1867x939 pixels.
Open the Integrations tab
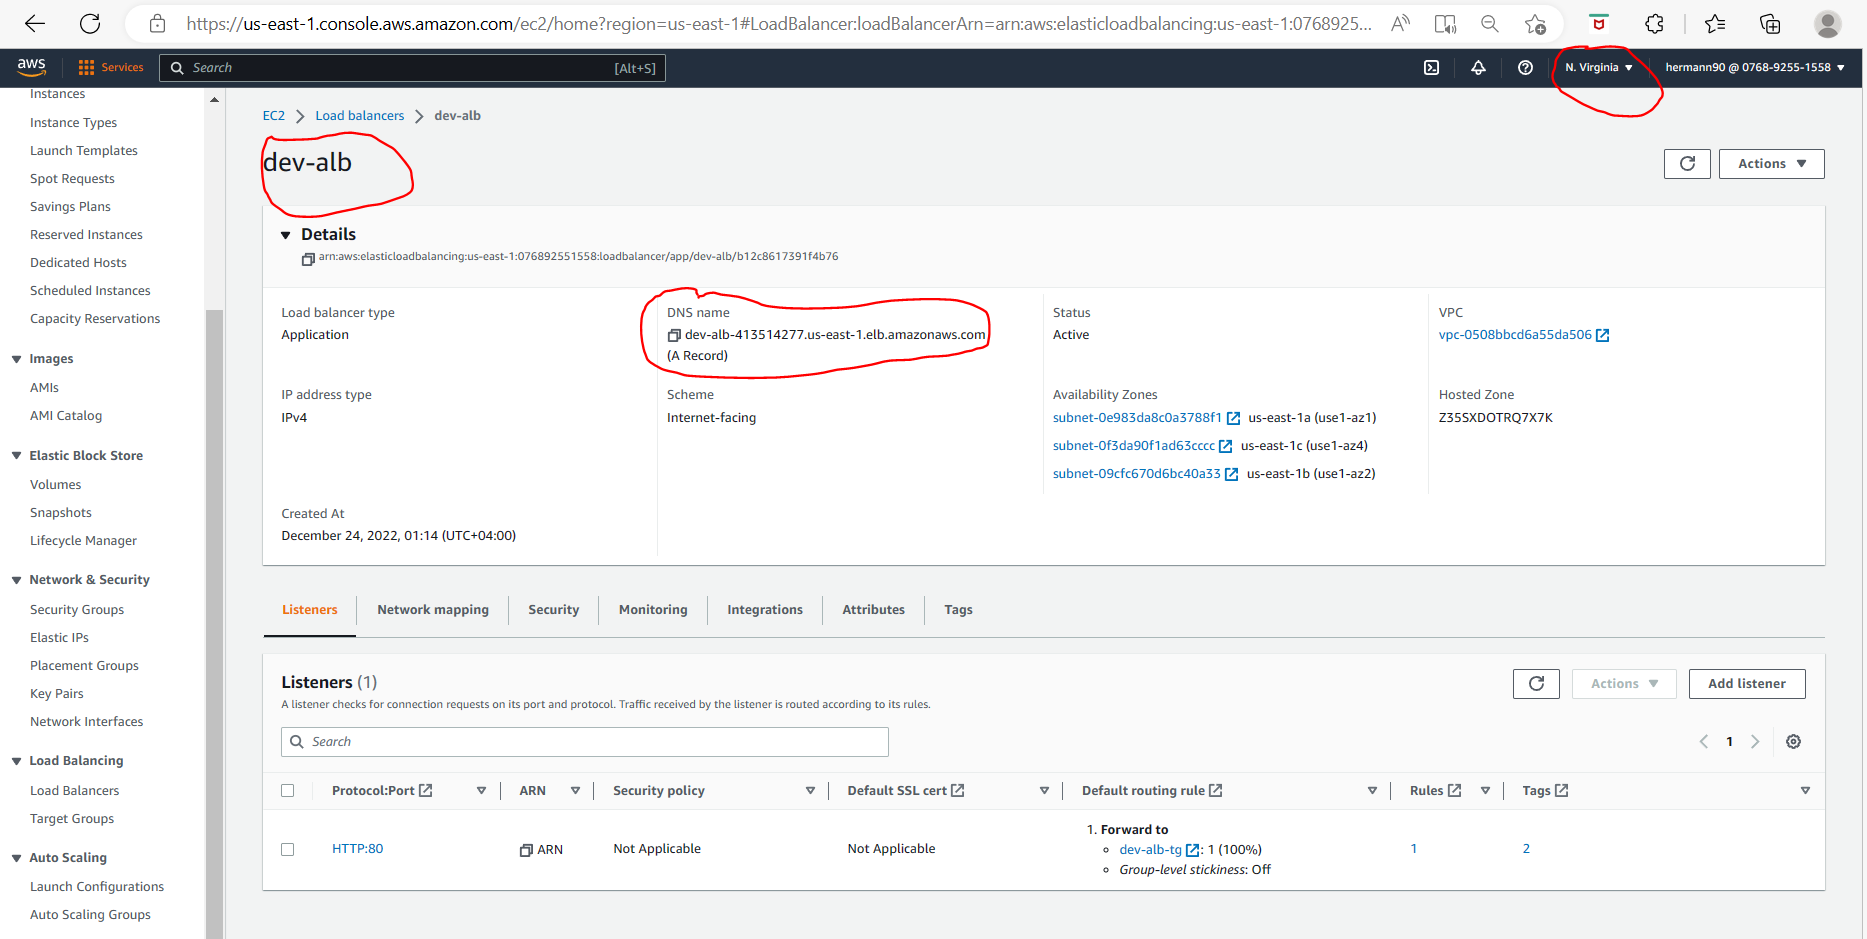click(765, 610)
